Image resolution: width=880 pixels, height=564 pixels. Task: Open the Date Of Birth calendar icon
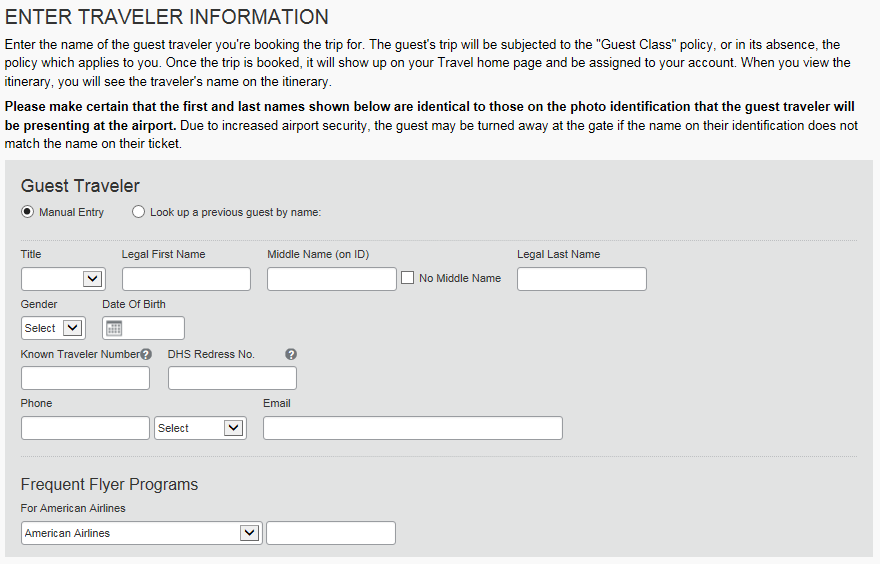[113, 328]
